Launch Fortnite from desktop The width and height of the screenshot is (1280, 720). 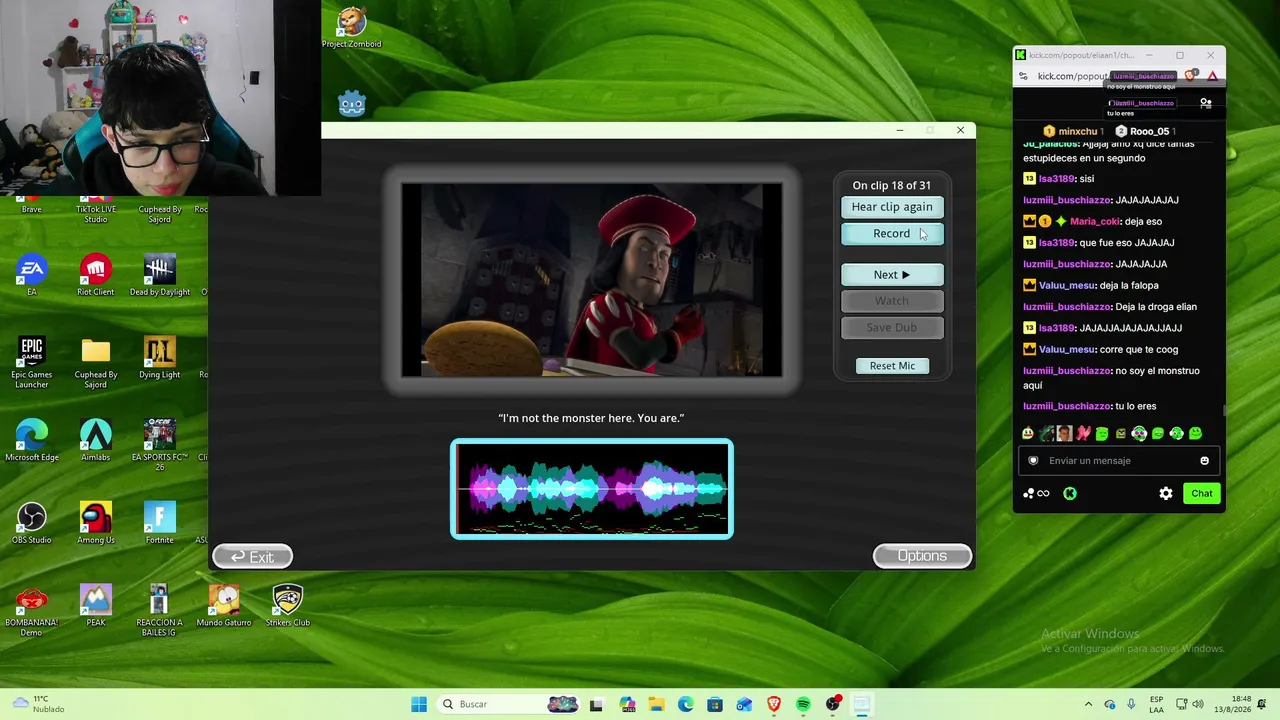click(x=160, y=524)
